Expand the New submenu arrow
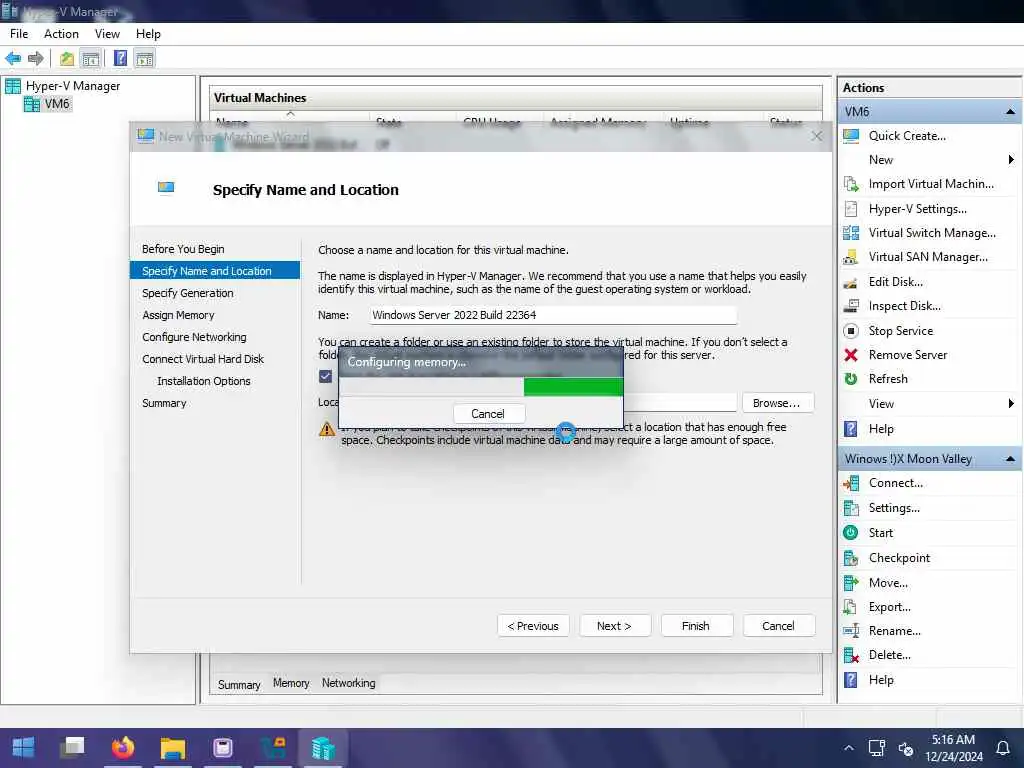The width and height of the screenshot is (1024, 768). point(1011,160)
